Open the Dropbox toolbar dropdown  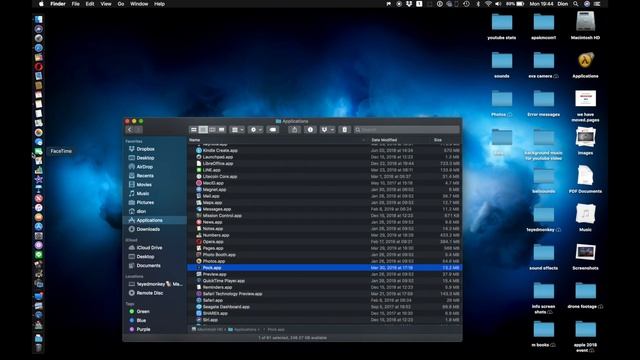pos(327,130)
